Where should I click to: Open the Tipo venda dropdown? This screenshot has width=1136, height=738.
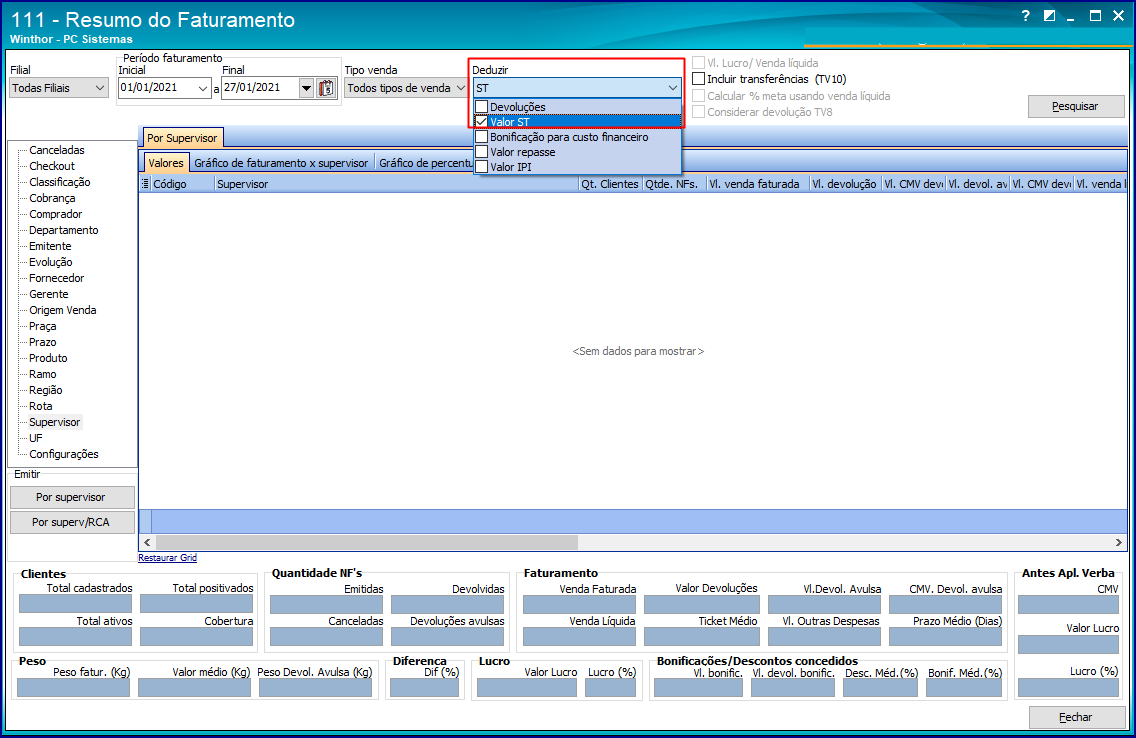click(461, 88)
